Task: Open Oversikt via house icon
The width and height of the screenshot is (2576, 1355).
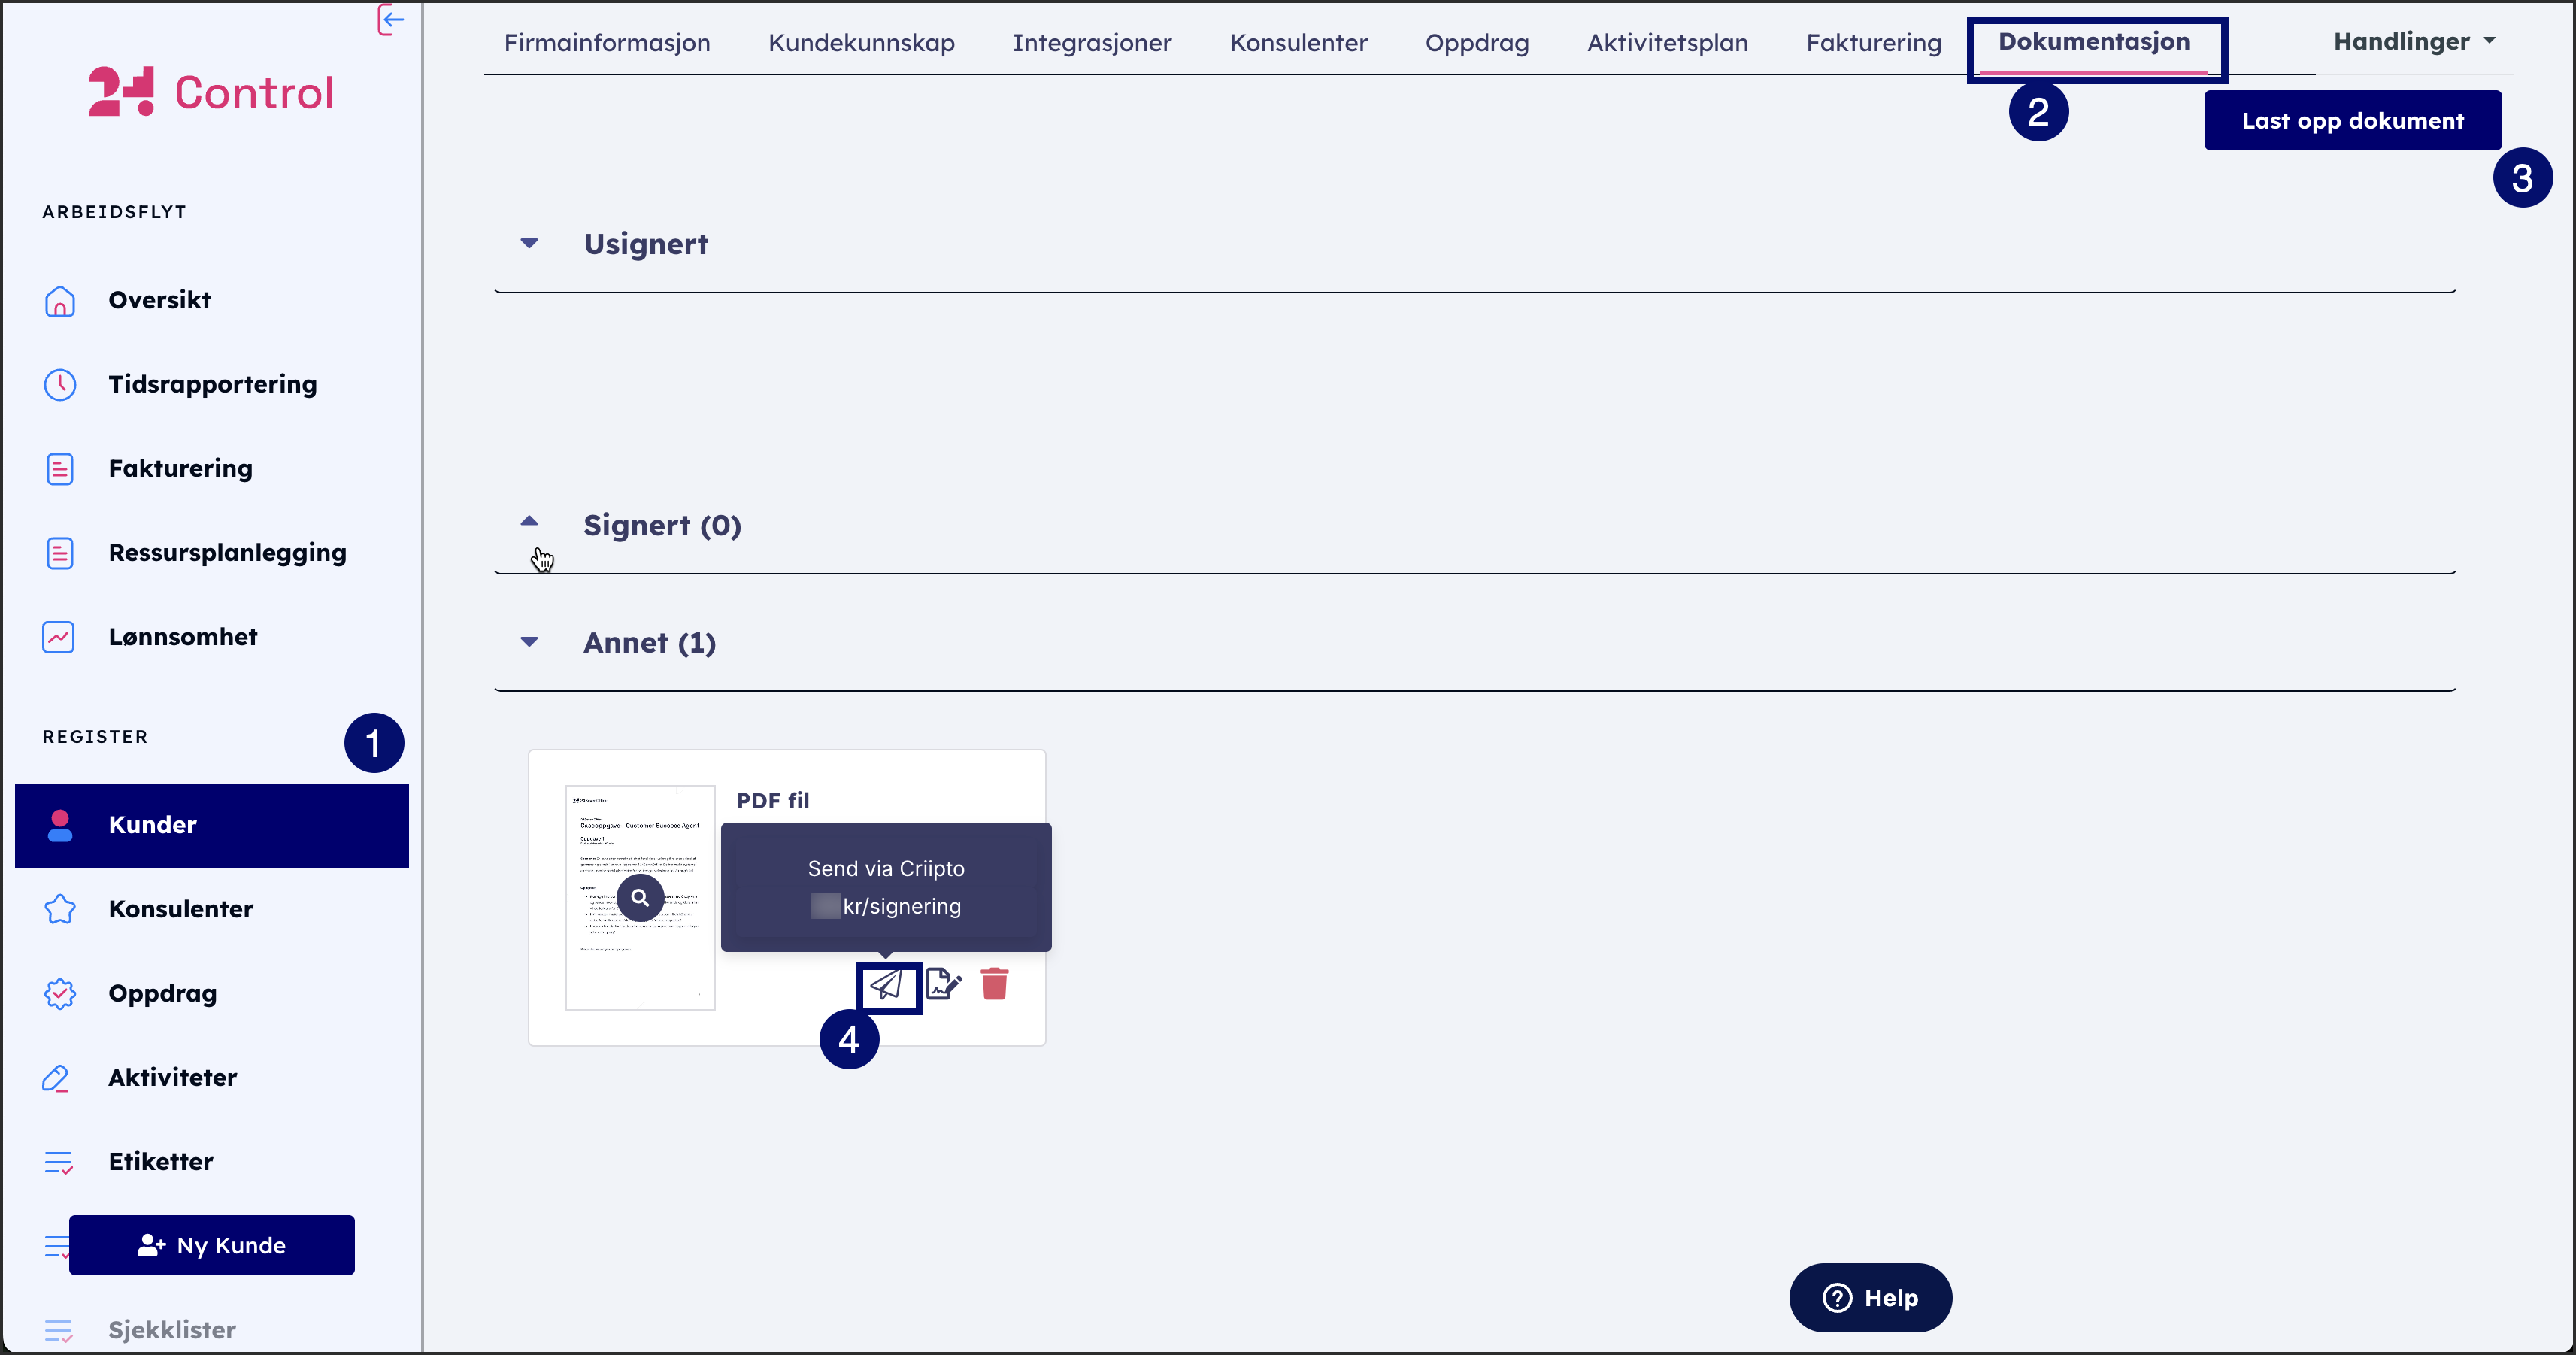Action: click(60, 300)
